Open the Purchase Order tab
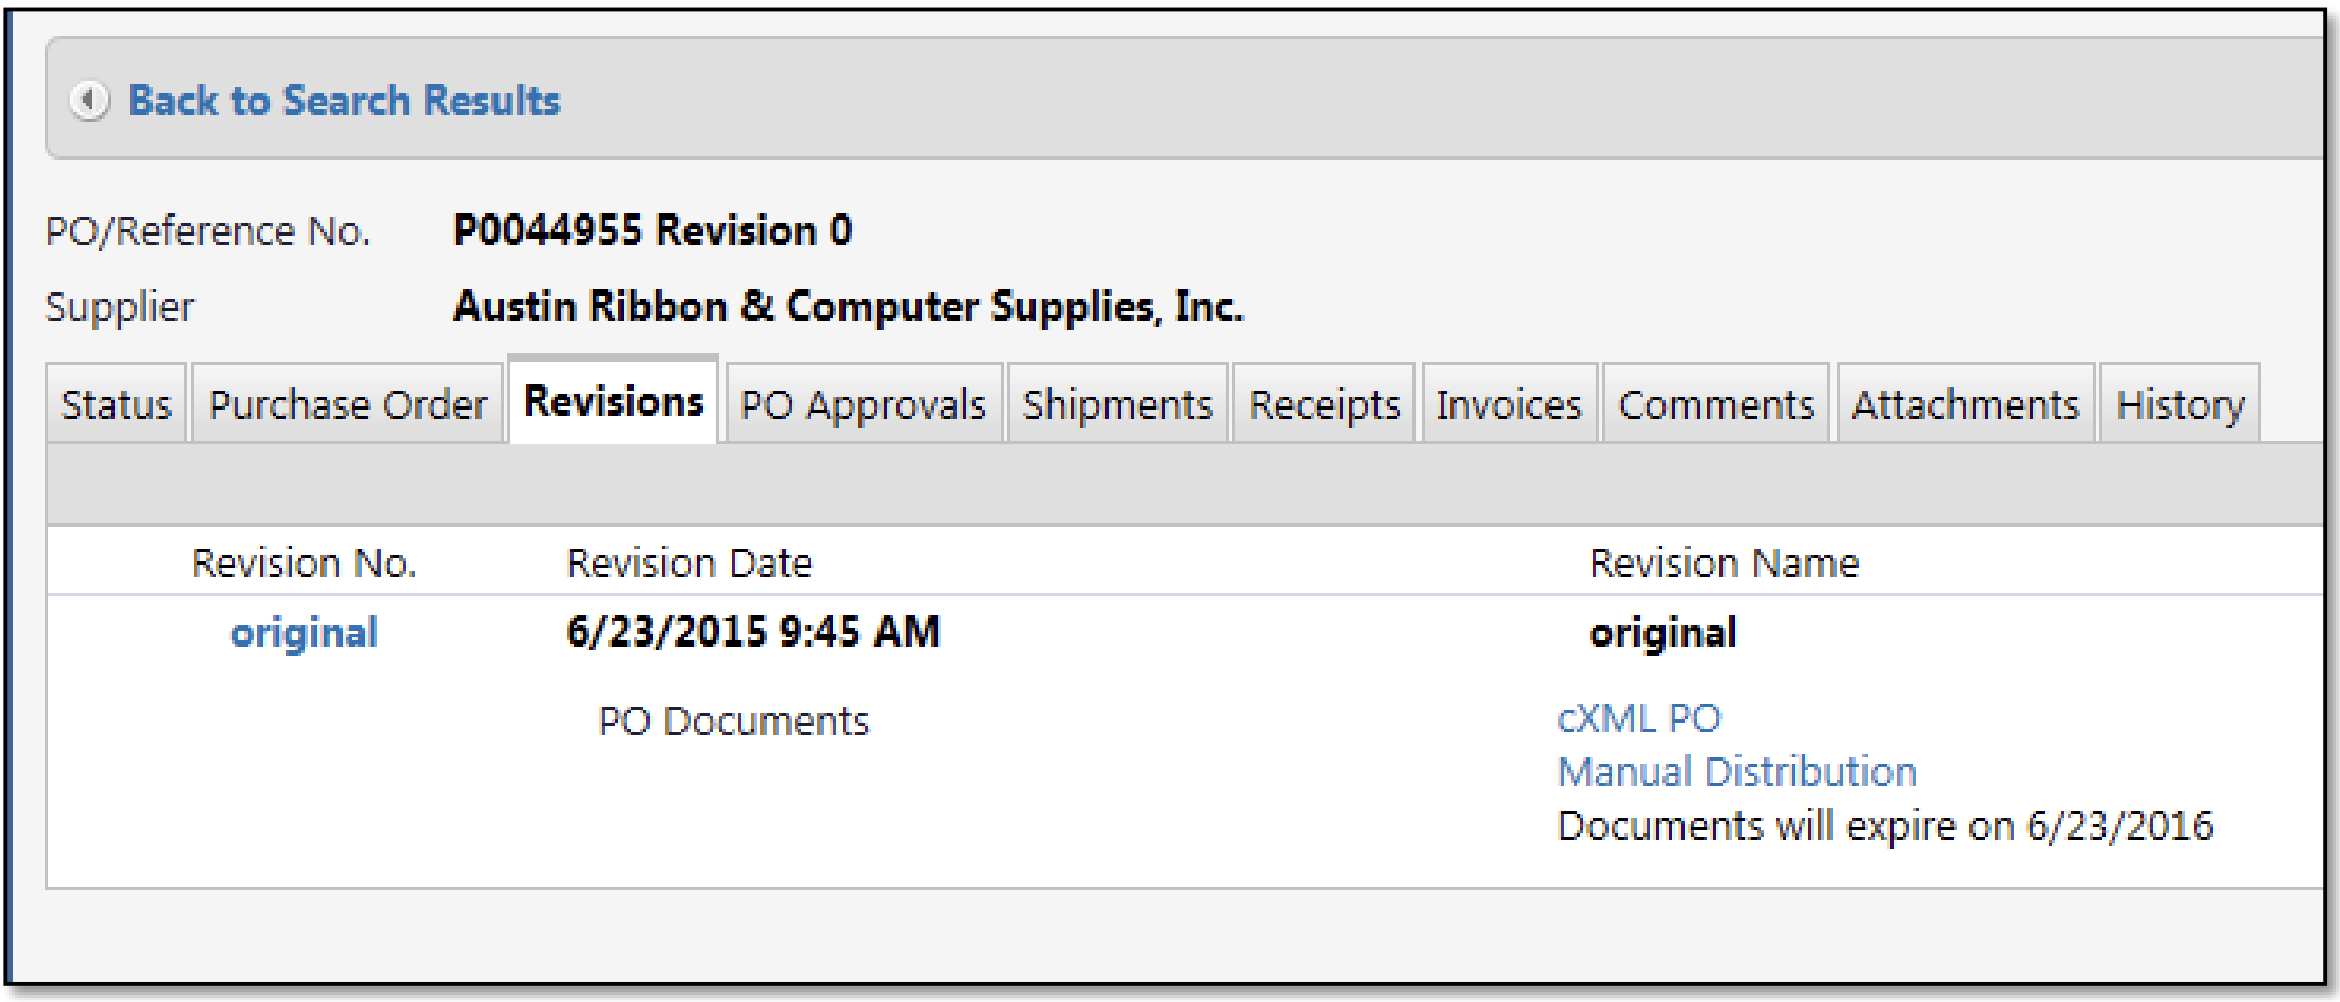This screenshot has width=2340, height=1002. coord(347,405)
